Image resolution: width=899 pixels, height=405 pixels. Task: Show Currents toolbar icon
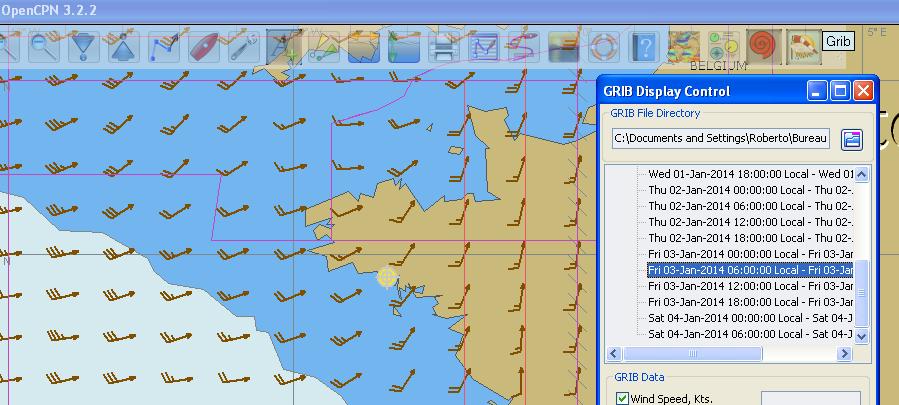pyautogui.click(x=363, y=46)
